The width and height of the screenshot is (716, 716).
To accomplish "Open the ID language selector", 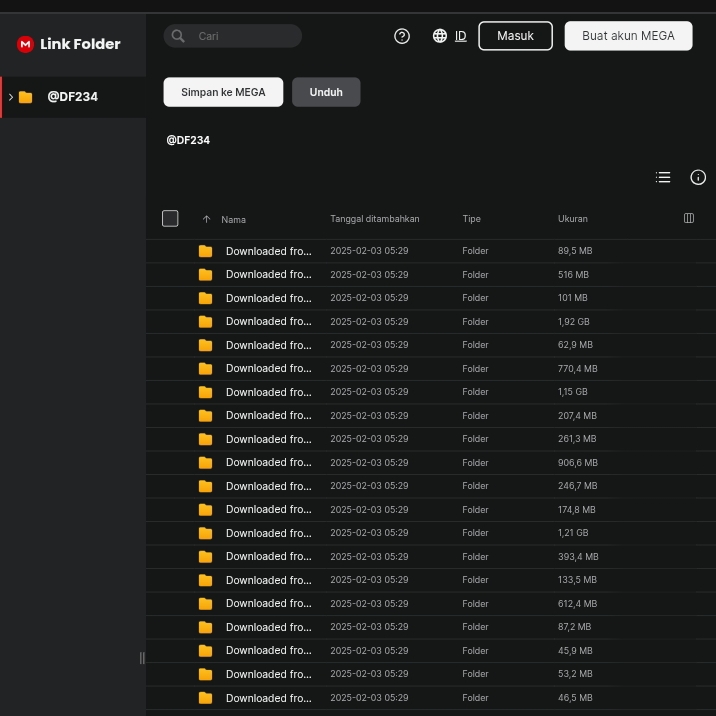I will (x=460, y=36).
